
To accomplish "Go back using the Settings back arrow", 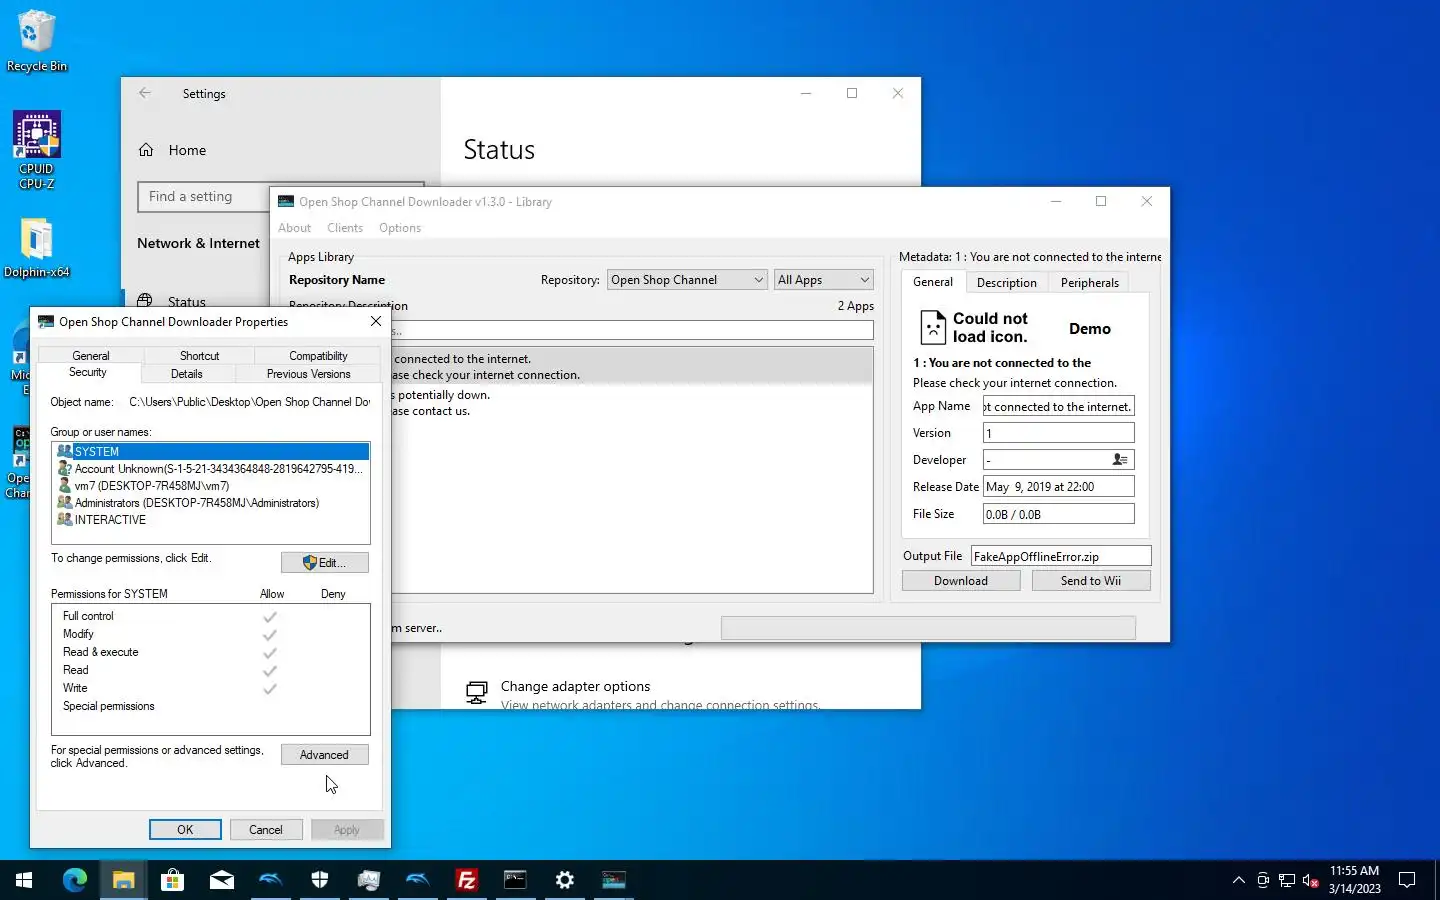I will (x=144, y=93).
